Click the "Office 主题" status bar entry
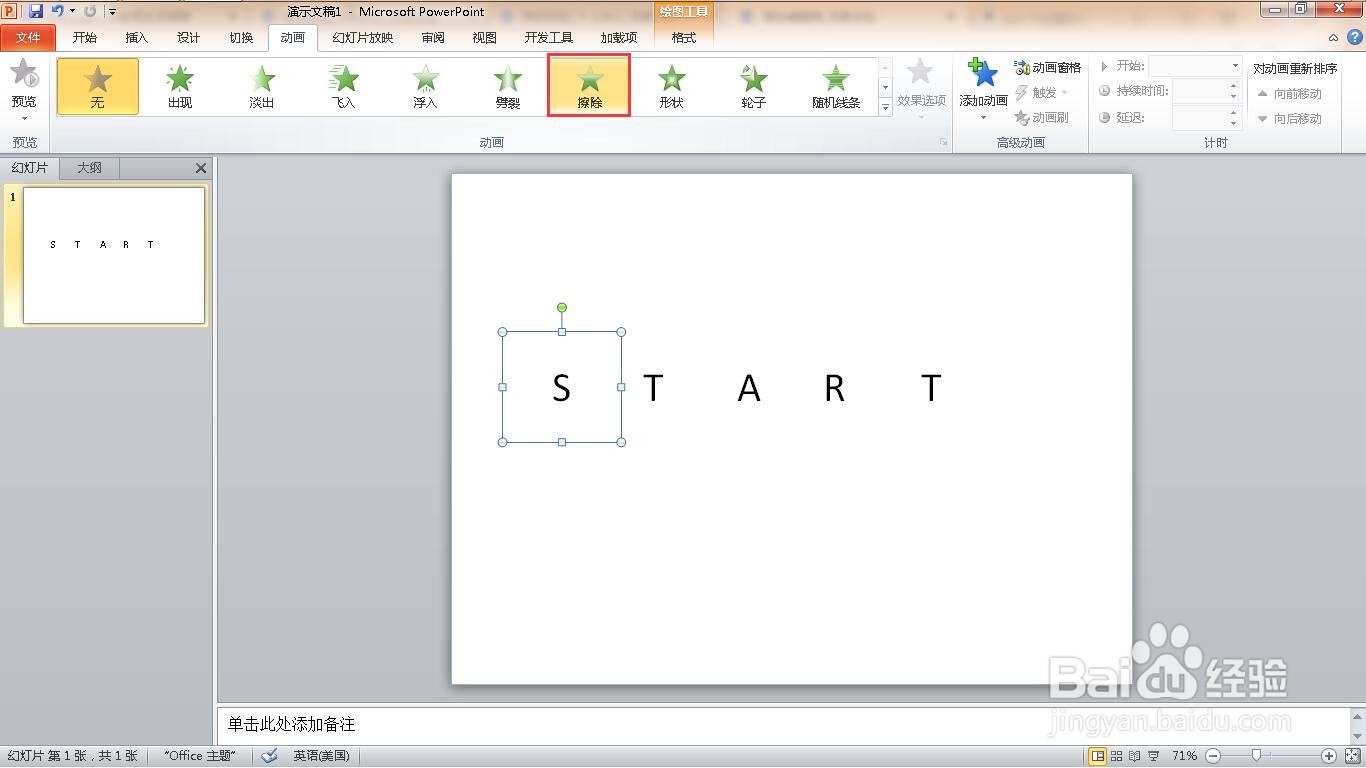 point(200,756)
